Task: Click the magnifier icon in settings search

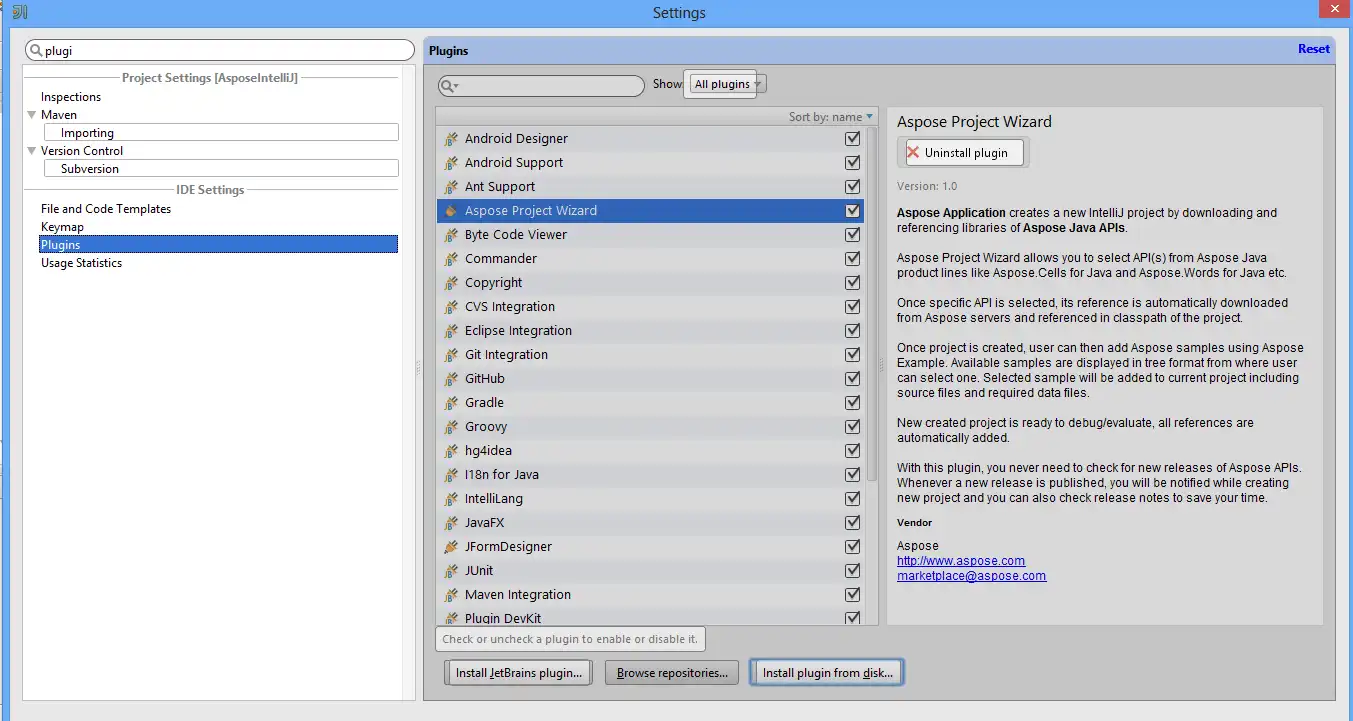Action: (x=36, y=50)
